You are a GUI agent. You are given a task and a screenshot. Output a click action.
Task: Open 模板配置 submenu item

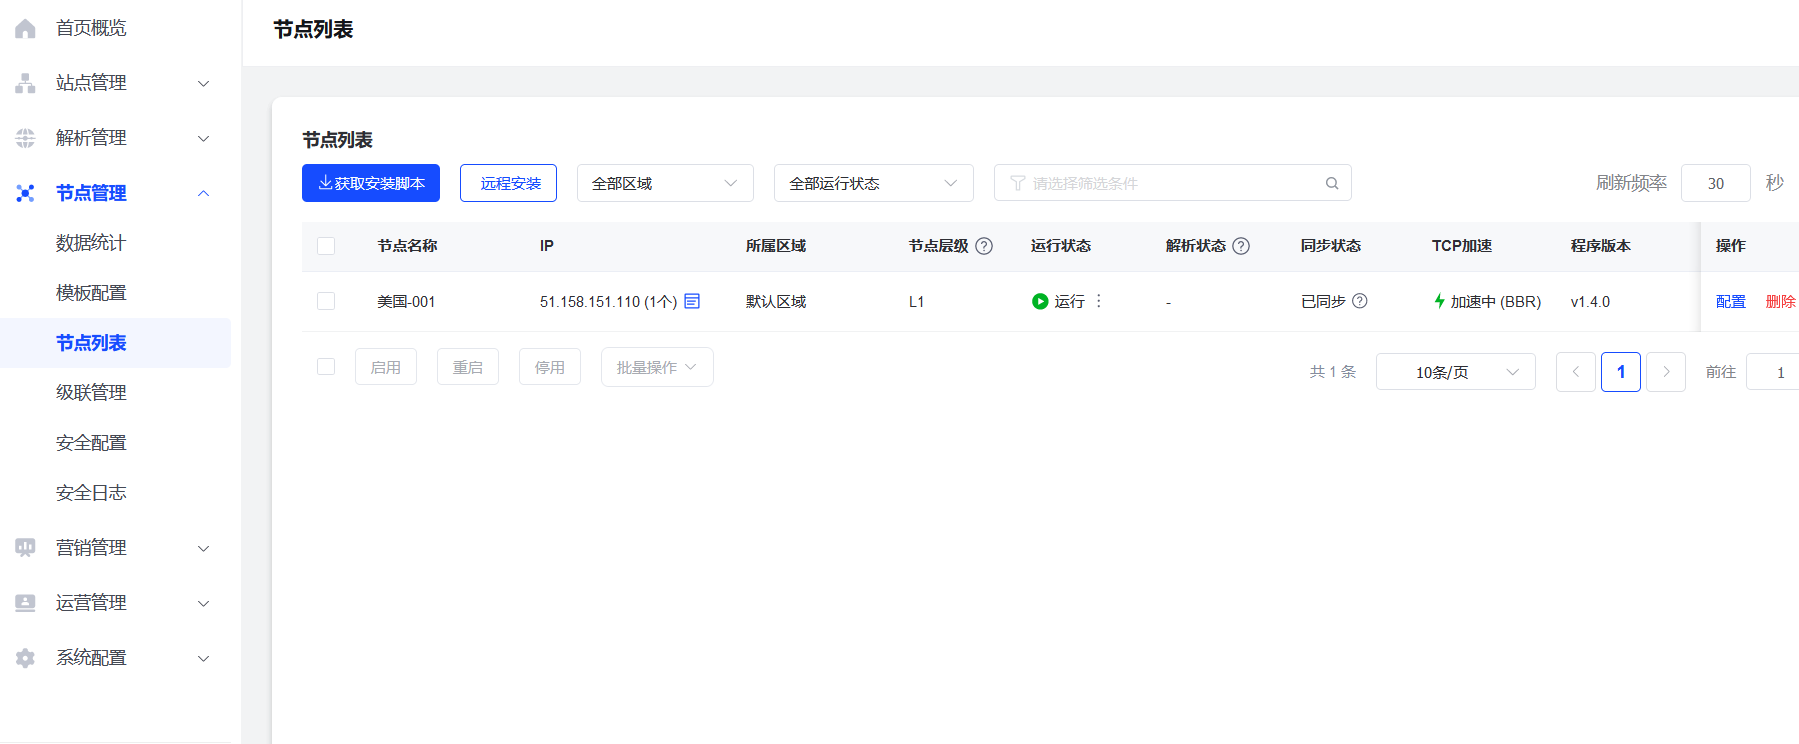pyautogui.click(x=91, y=293)
